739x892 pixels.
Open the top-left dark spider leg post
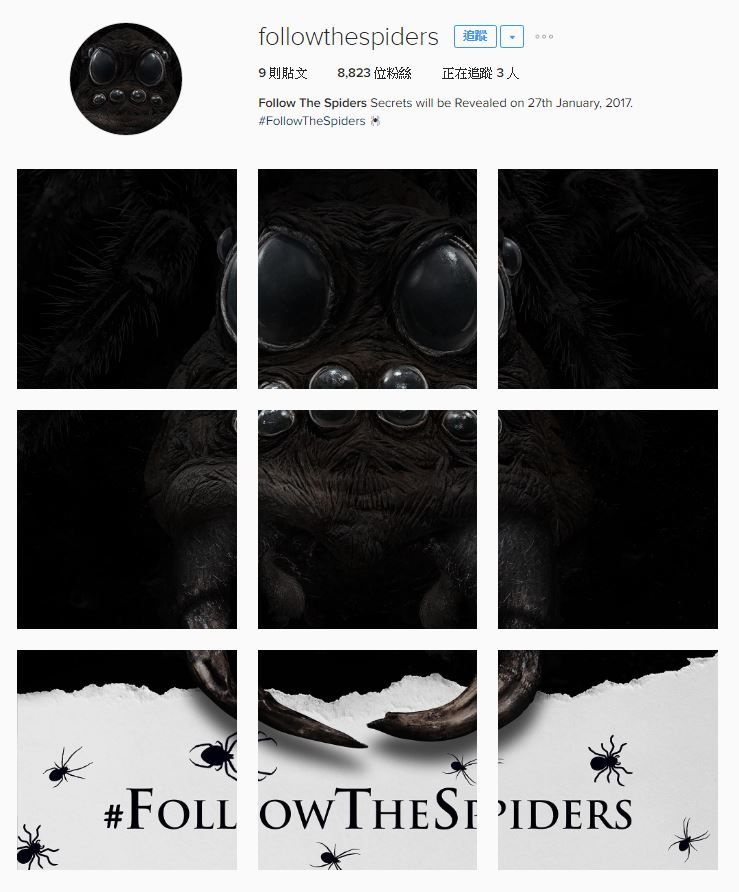tap(127, 279)
